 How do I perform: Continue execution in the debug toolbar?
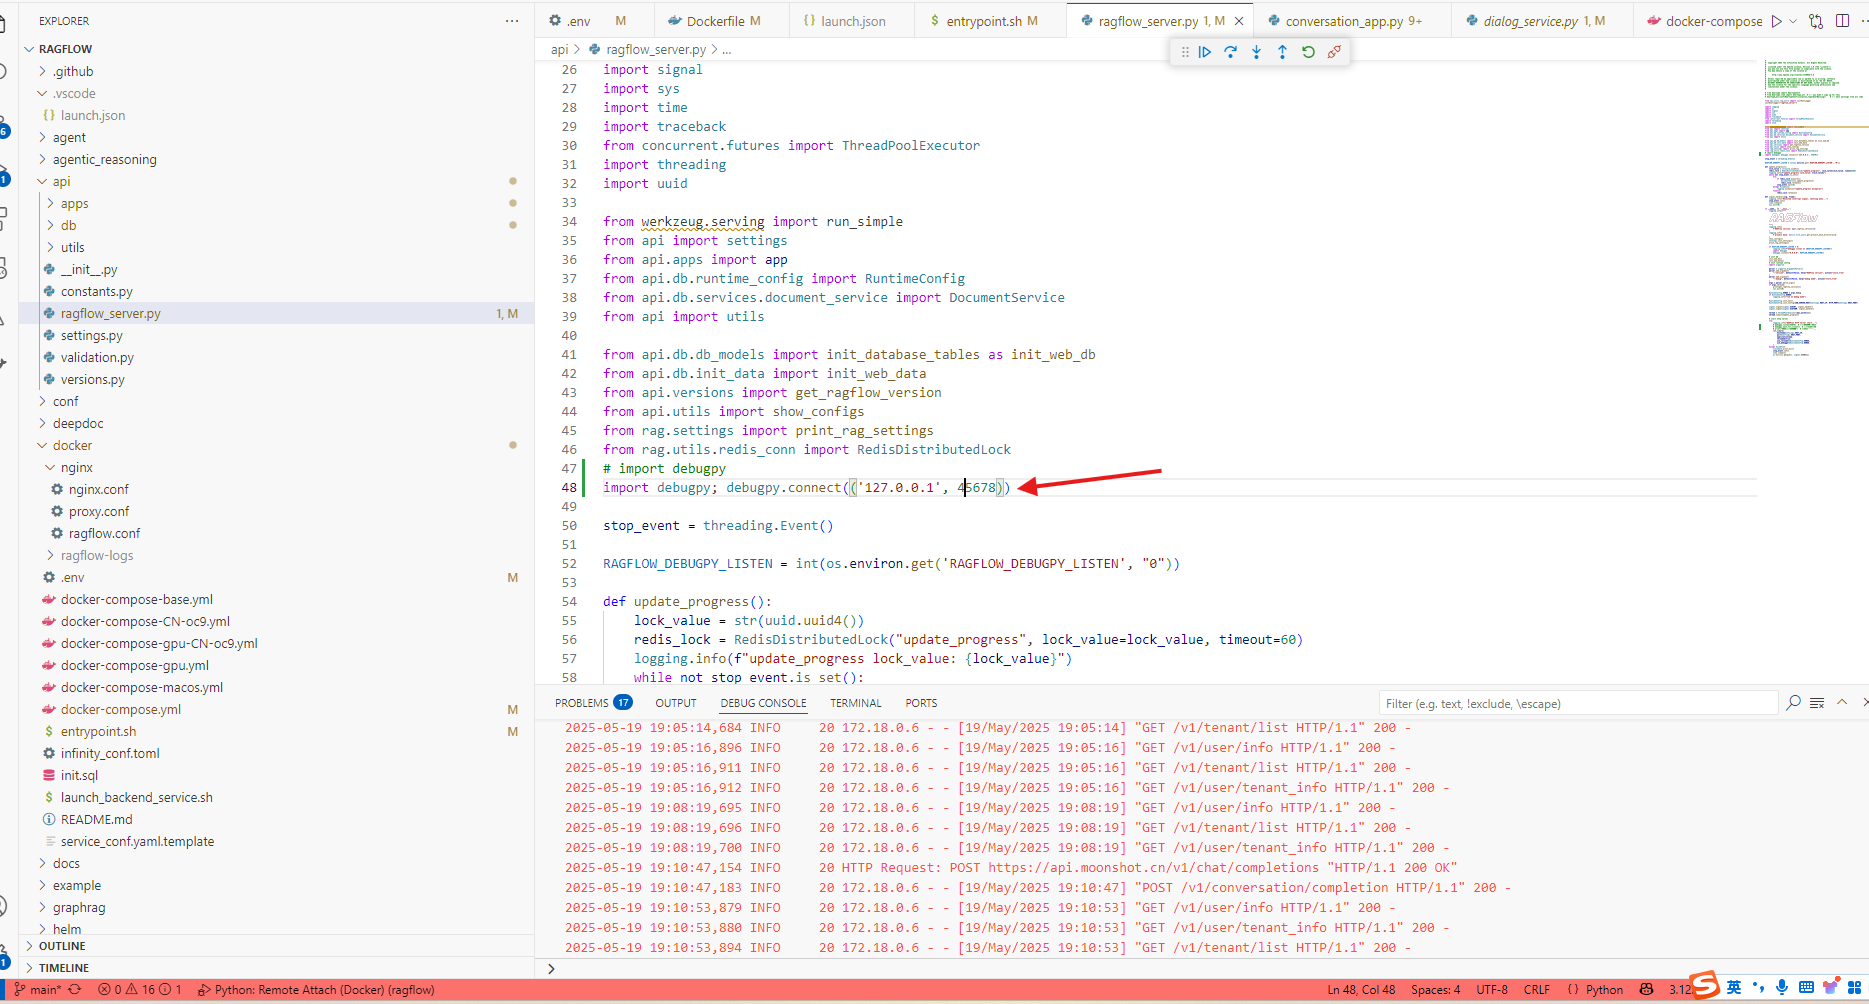coord(1205,52)
